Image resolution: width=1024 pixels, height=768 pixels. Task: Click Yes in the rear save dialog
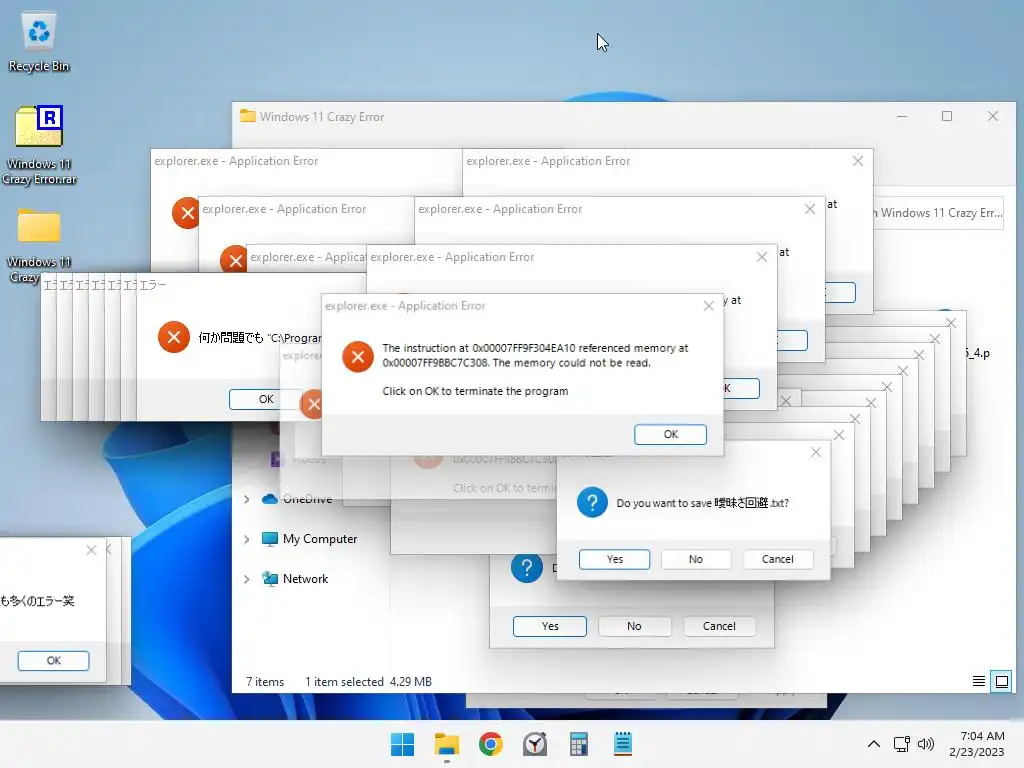click(550, 626)
